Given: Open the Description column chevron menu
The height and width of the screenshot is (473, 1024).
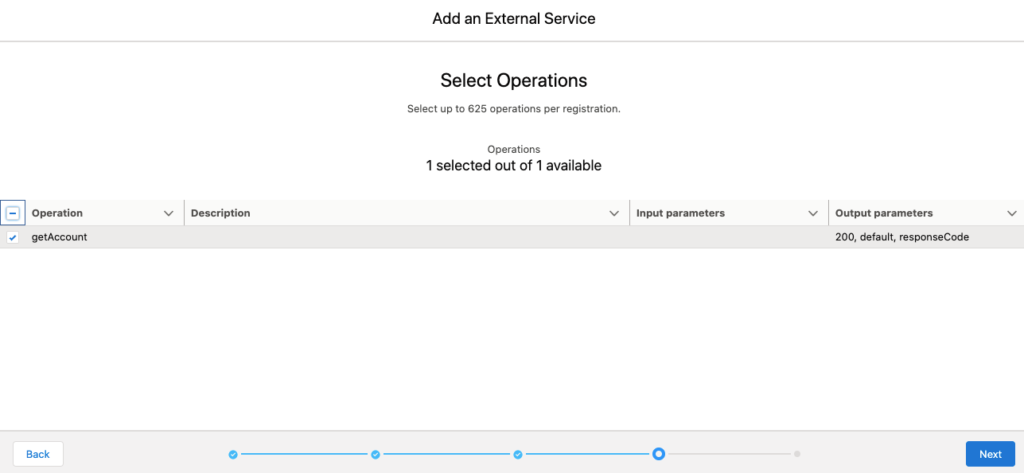Looking at the screenshot, I should click(614, 214).
